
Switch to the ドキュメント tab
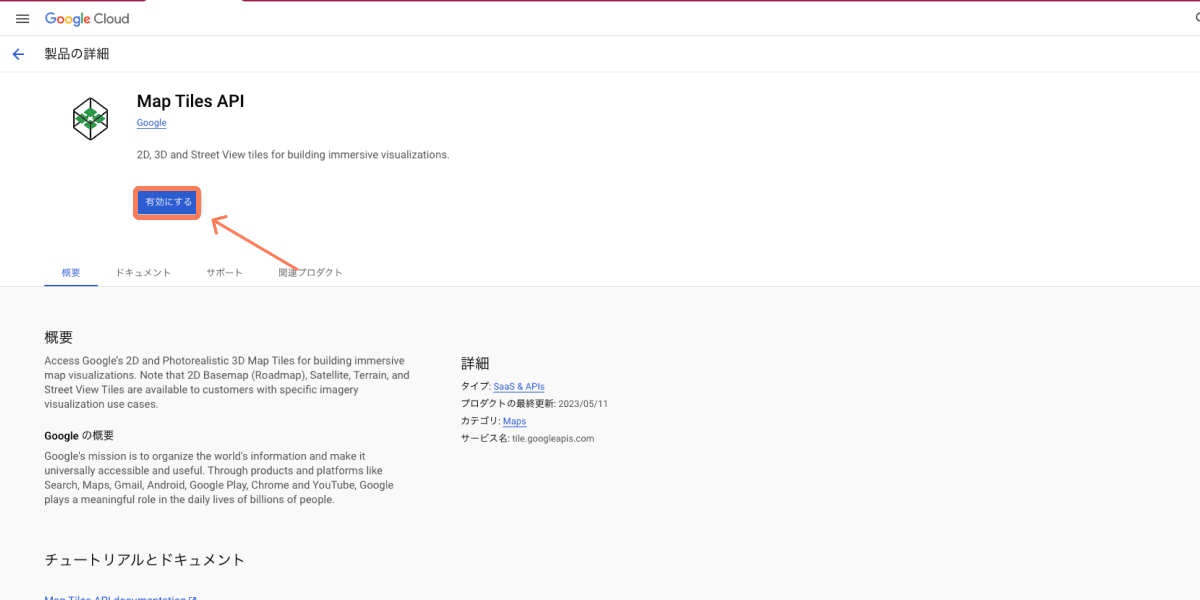click(x=143, y=272)
